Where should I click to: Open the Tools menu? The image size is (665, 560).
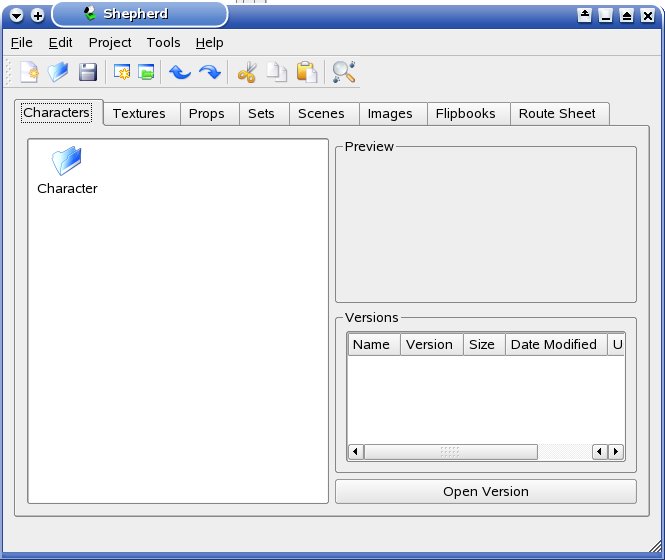tap(163, 42)
